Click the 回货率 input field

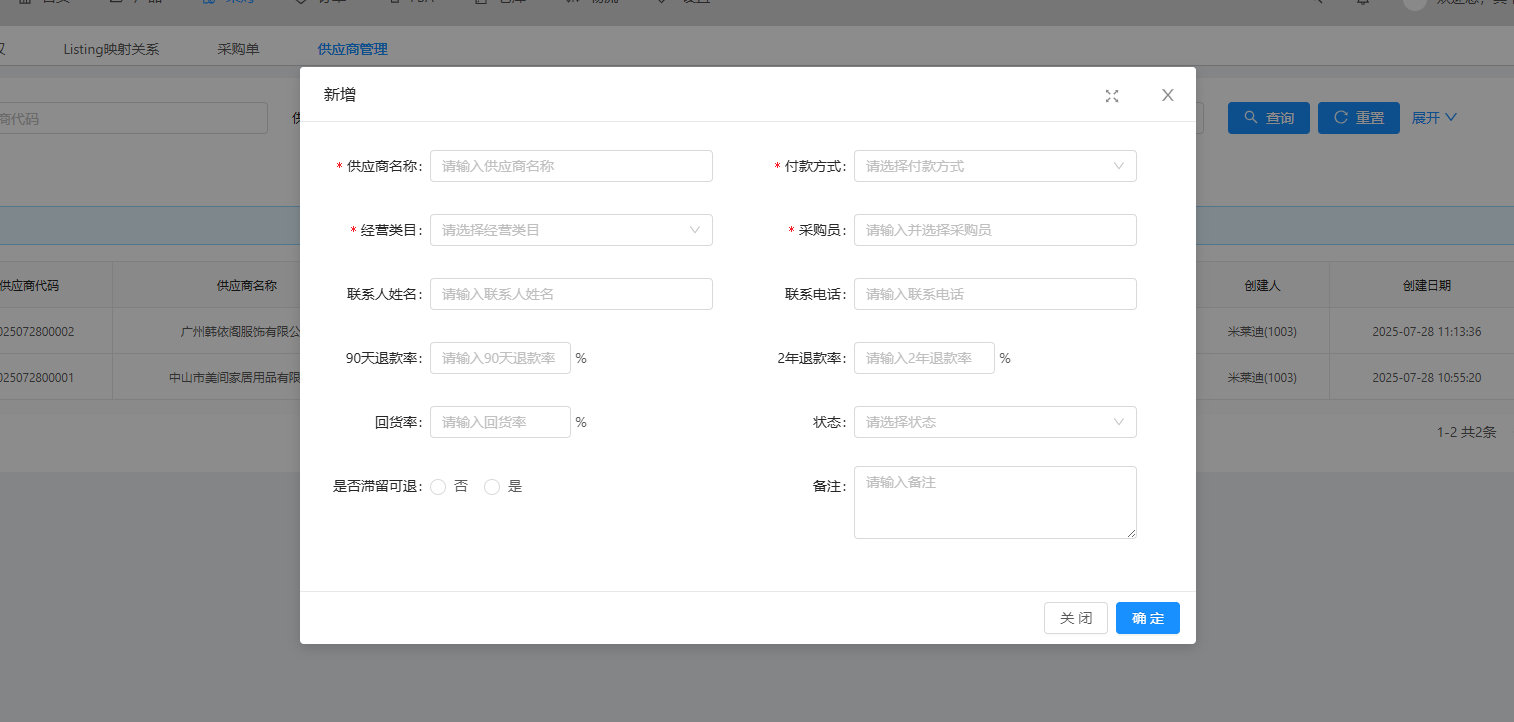[x=500, y=422]
